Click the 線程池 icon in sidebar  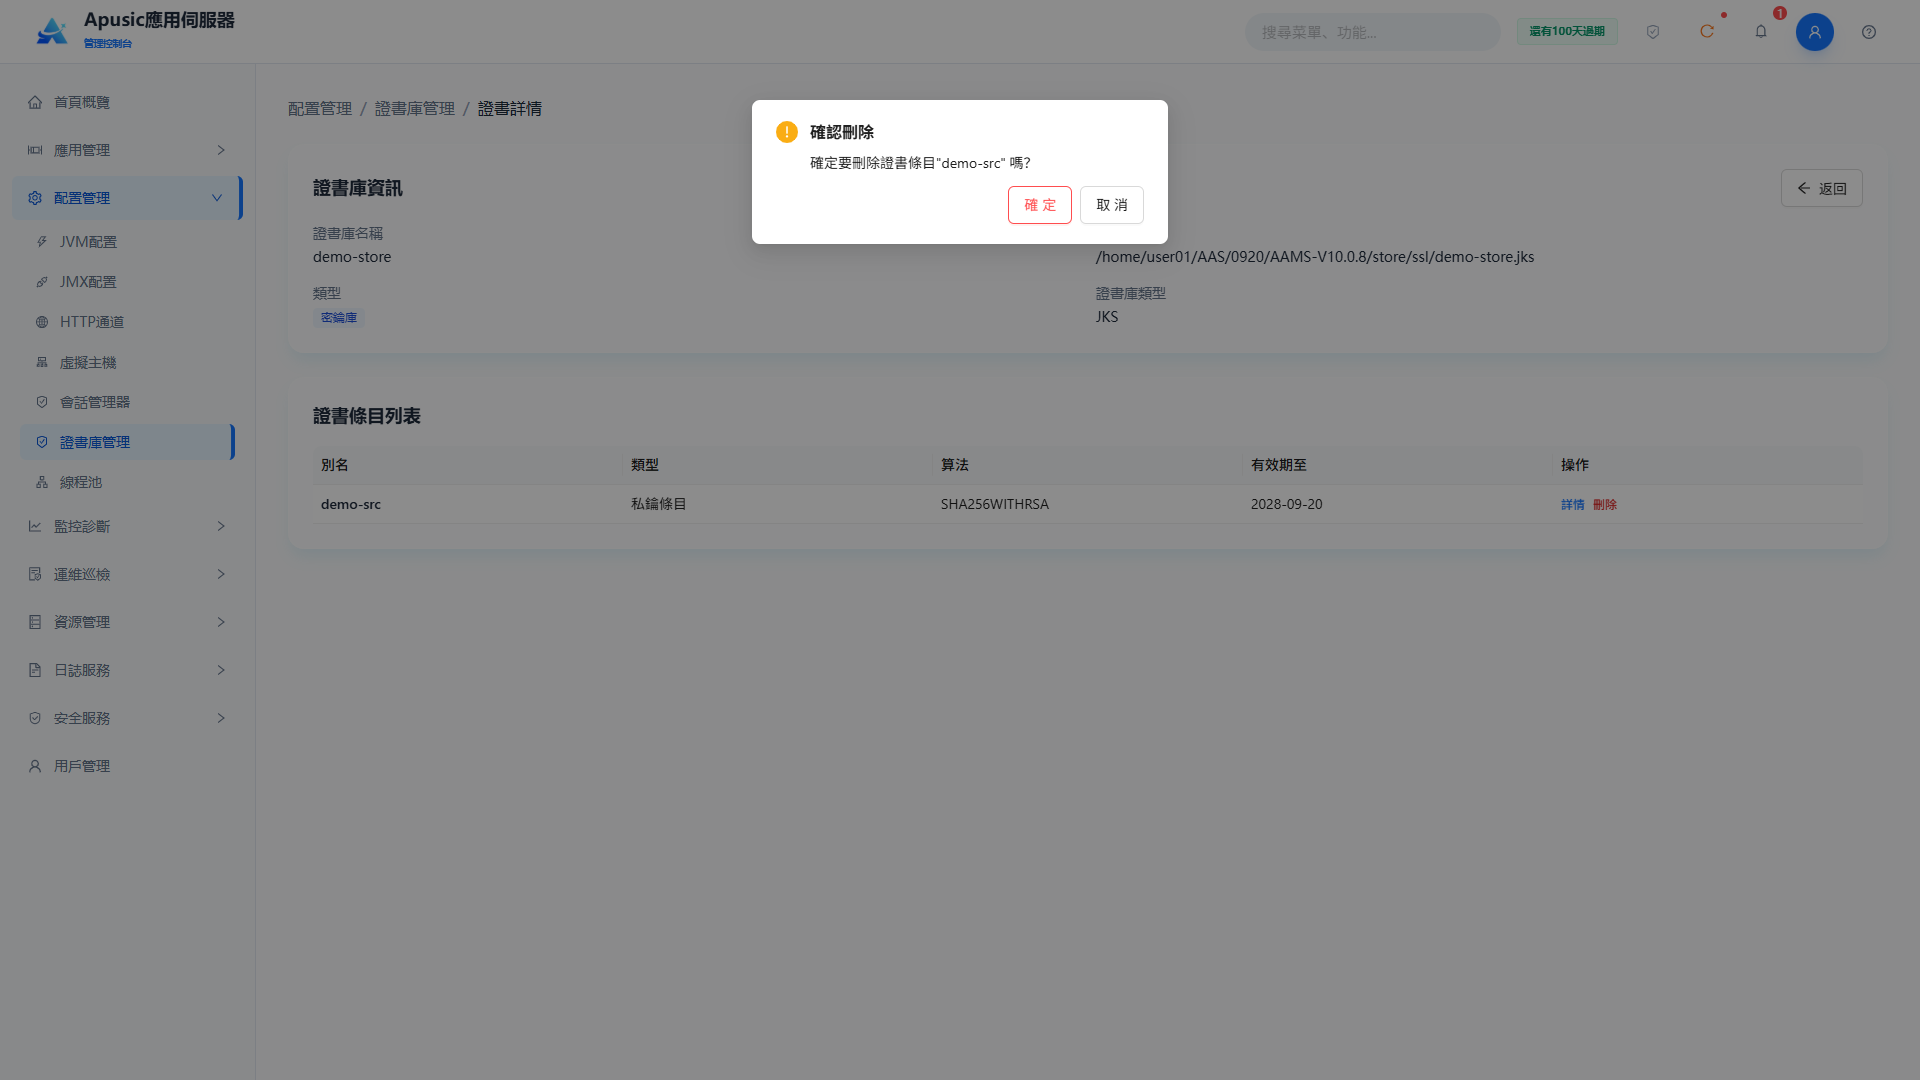click(x=42, y=482)
